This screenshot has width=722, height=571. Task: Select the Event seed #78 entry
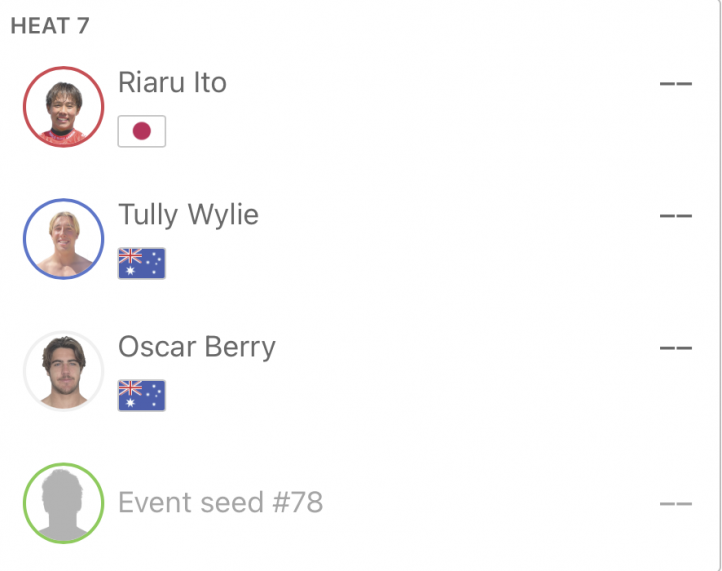(221, 502)
